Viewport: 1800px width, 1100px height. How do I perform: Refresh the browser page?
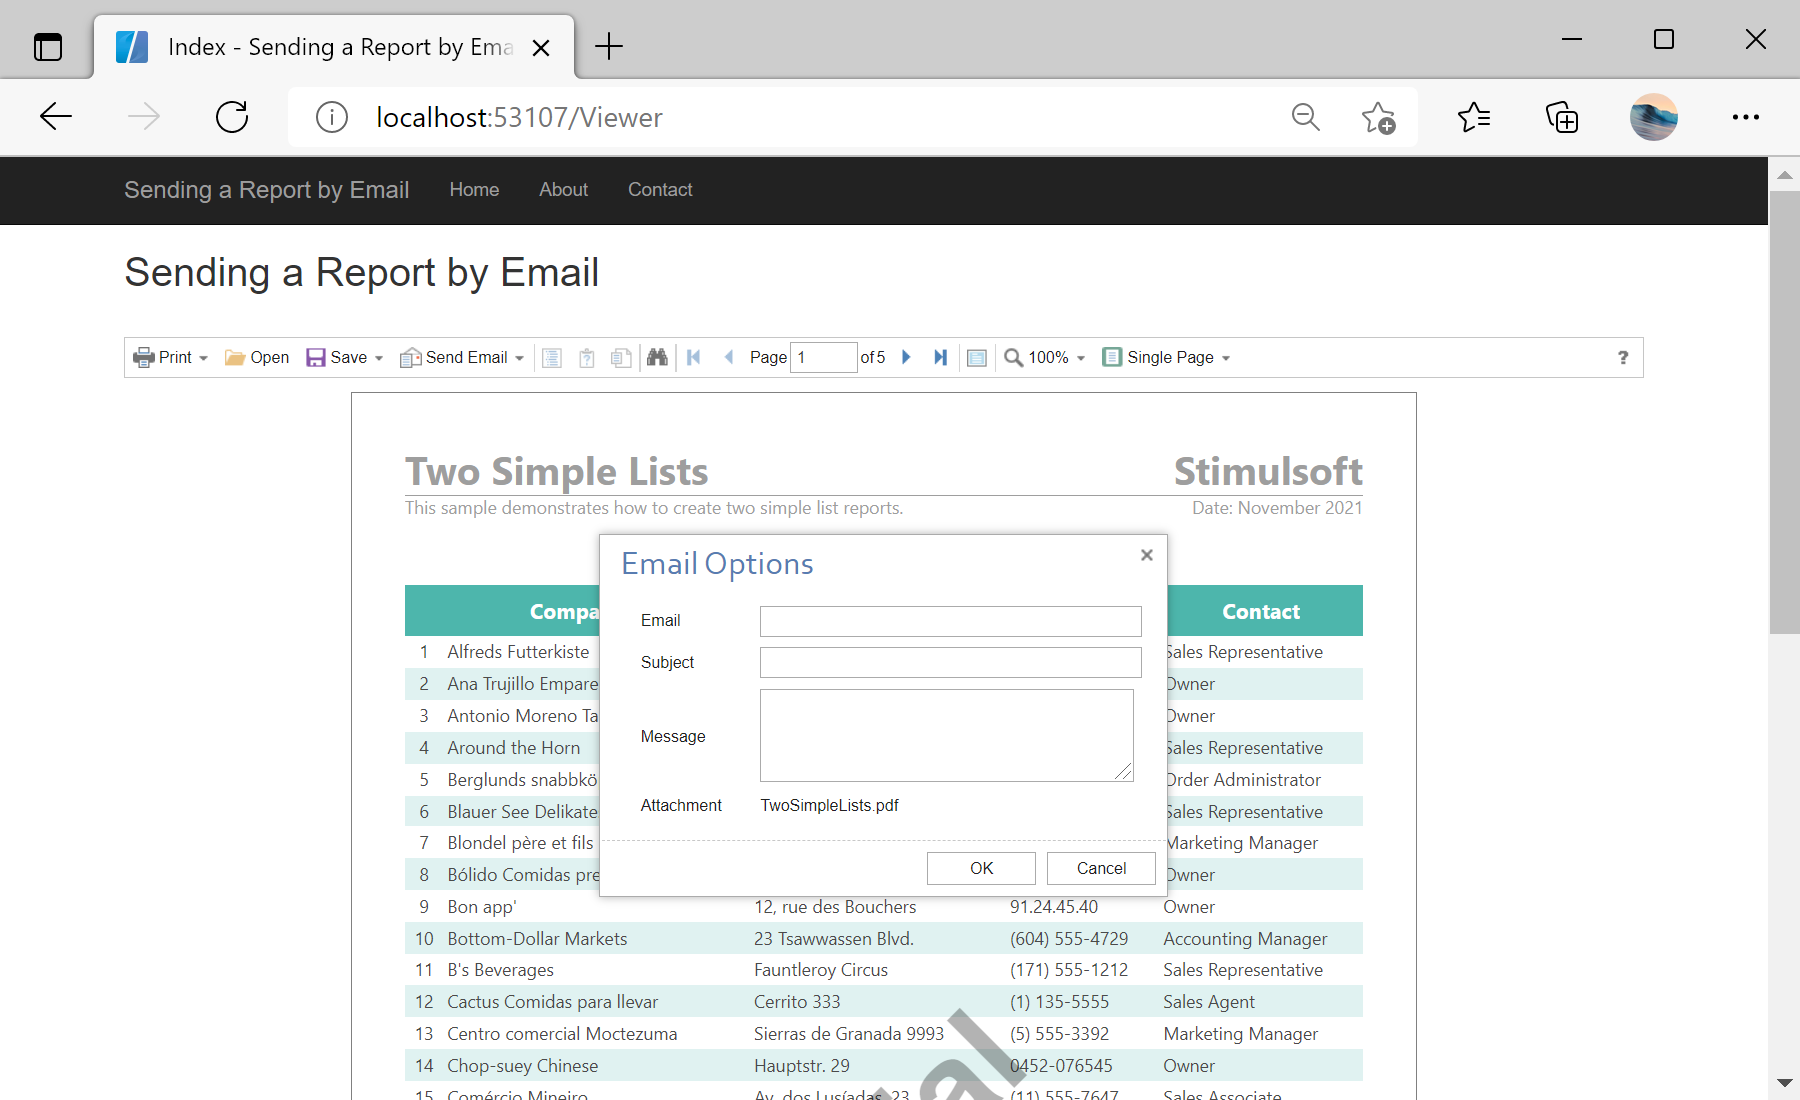coord(232,117)
